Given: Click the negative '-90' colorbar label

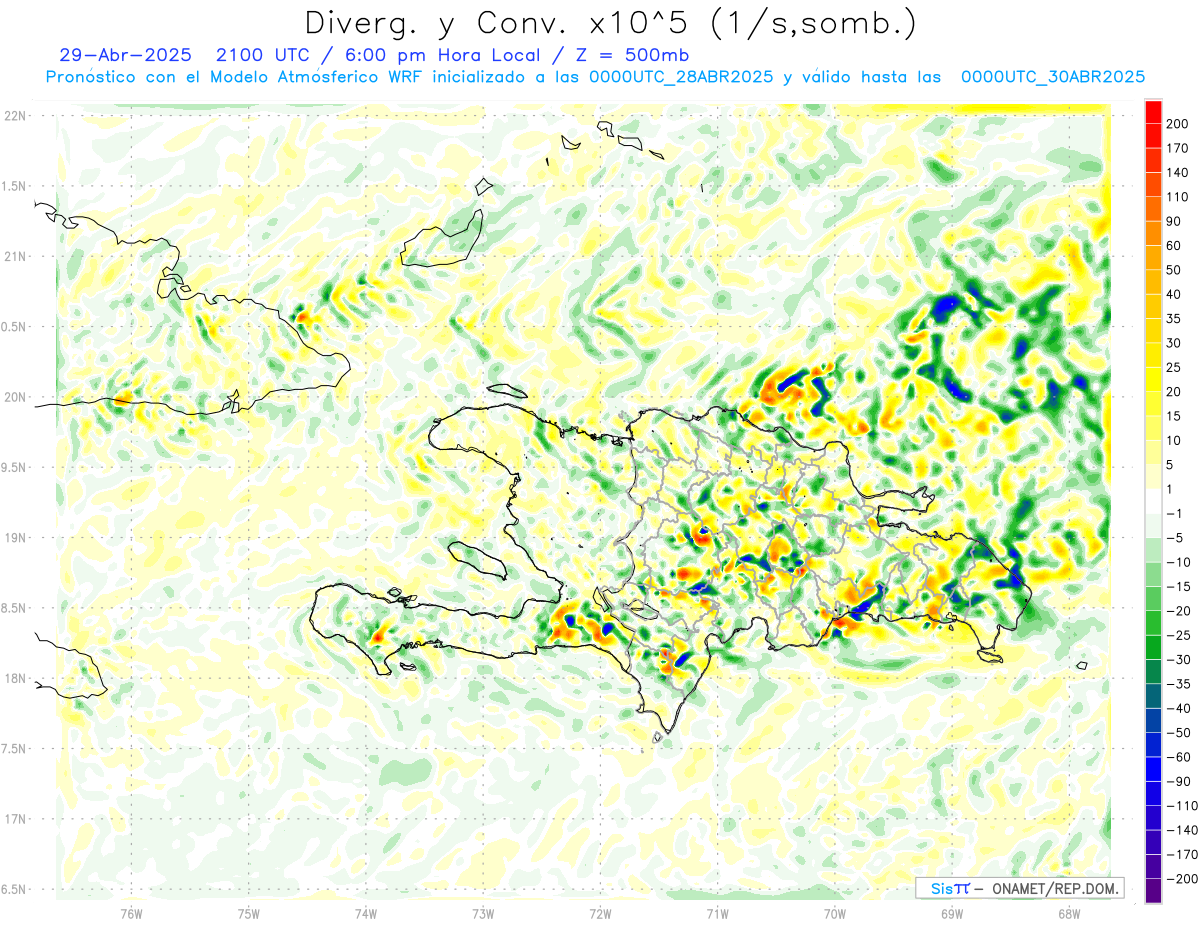Looking at the screenshot, I should [x=1178, y=781].
